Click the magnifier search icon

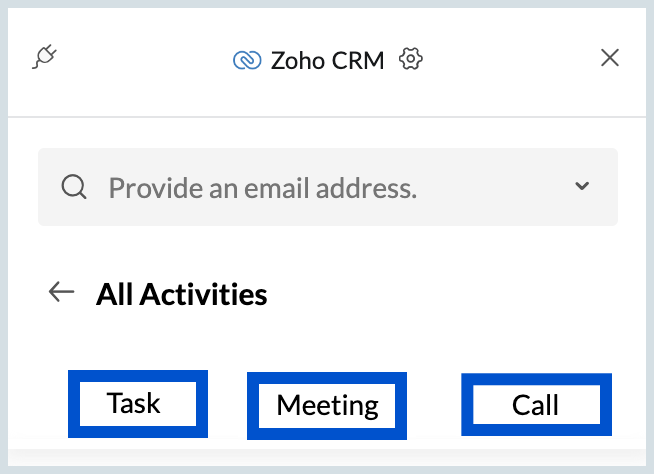coord(74,187)
